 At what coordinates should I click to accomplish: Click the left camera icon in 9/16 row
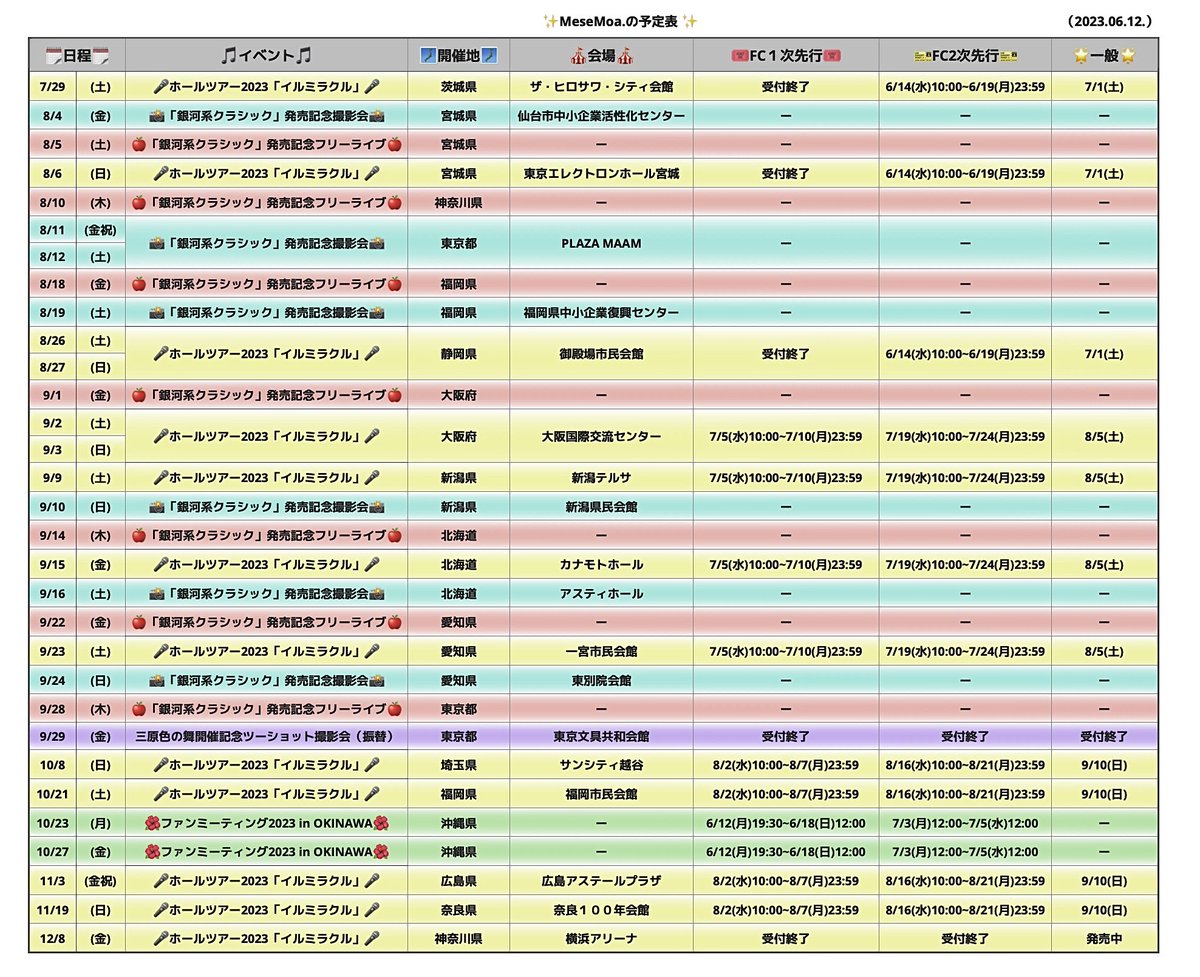coord(156,593)
